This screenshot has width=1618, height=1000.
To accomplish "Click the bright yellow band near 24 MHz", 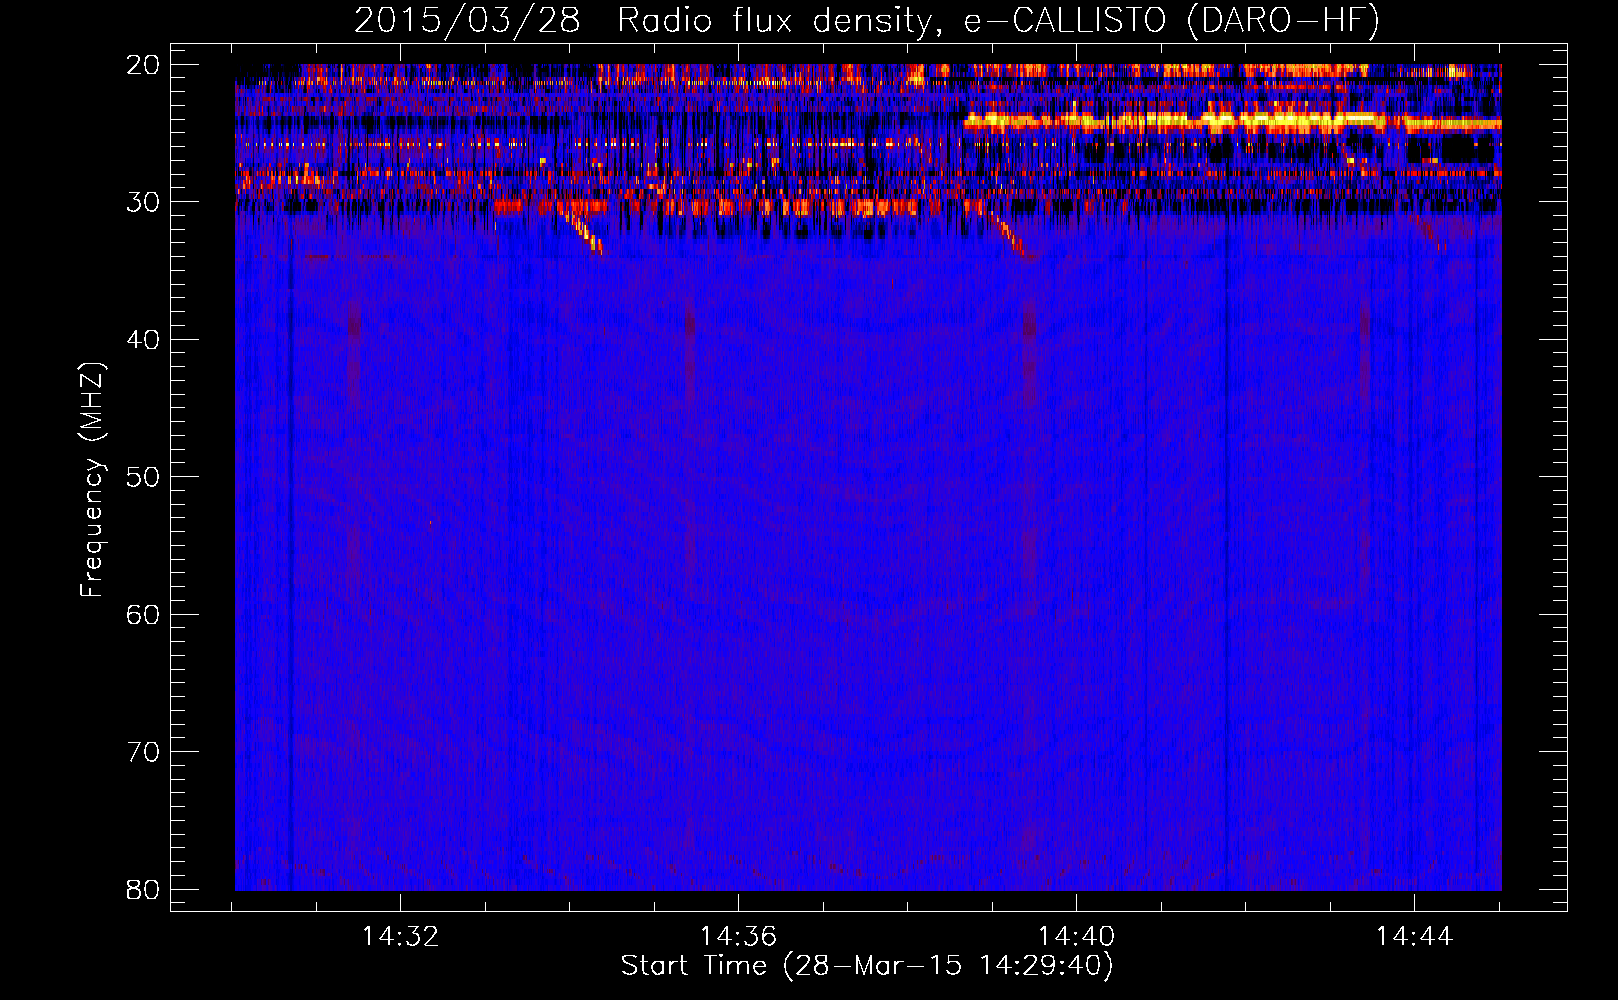I will pyautogui.click(x=1232, y=122).
